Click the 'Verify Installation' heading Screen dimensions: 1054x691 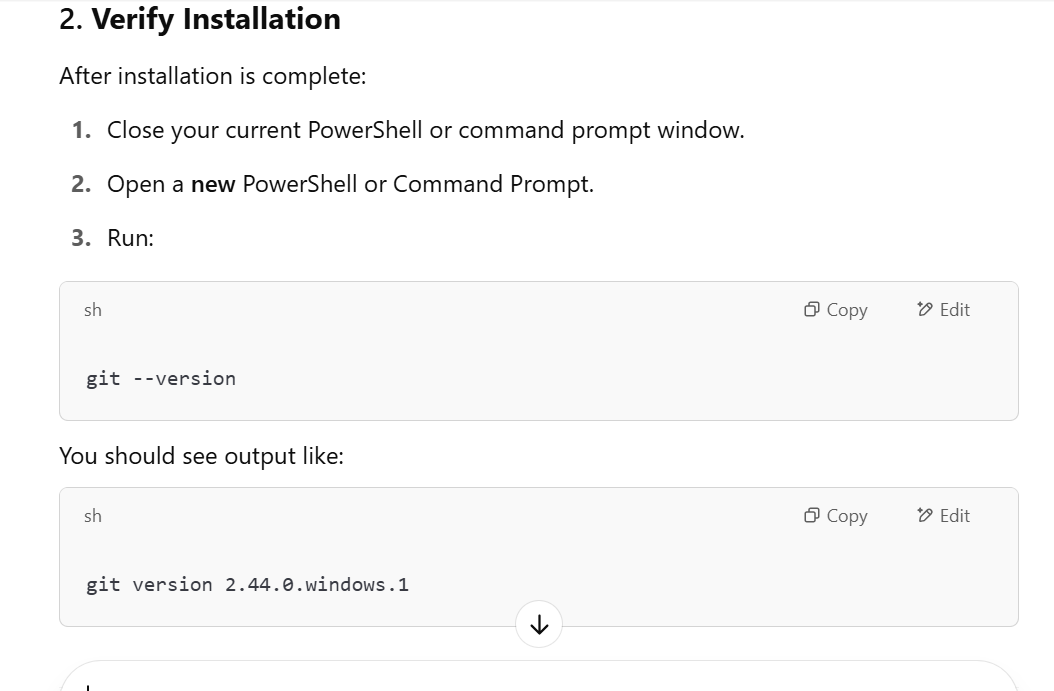(x=216, y=19)
